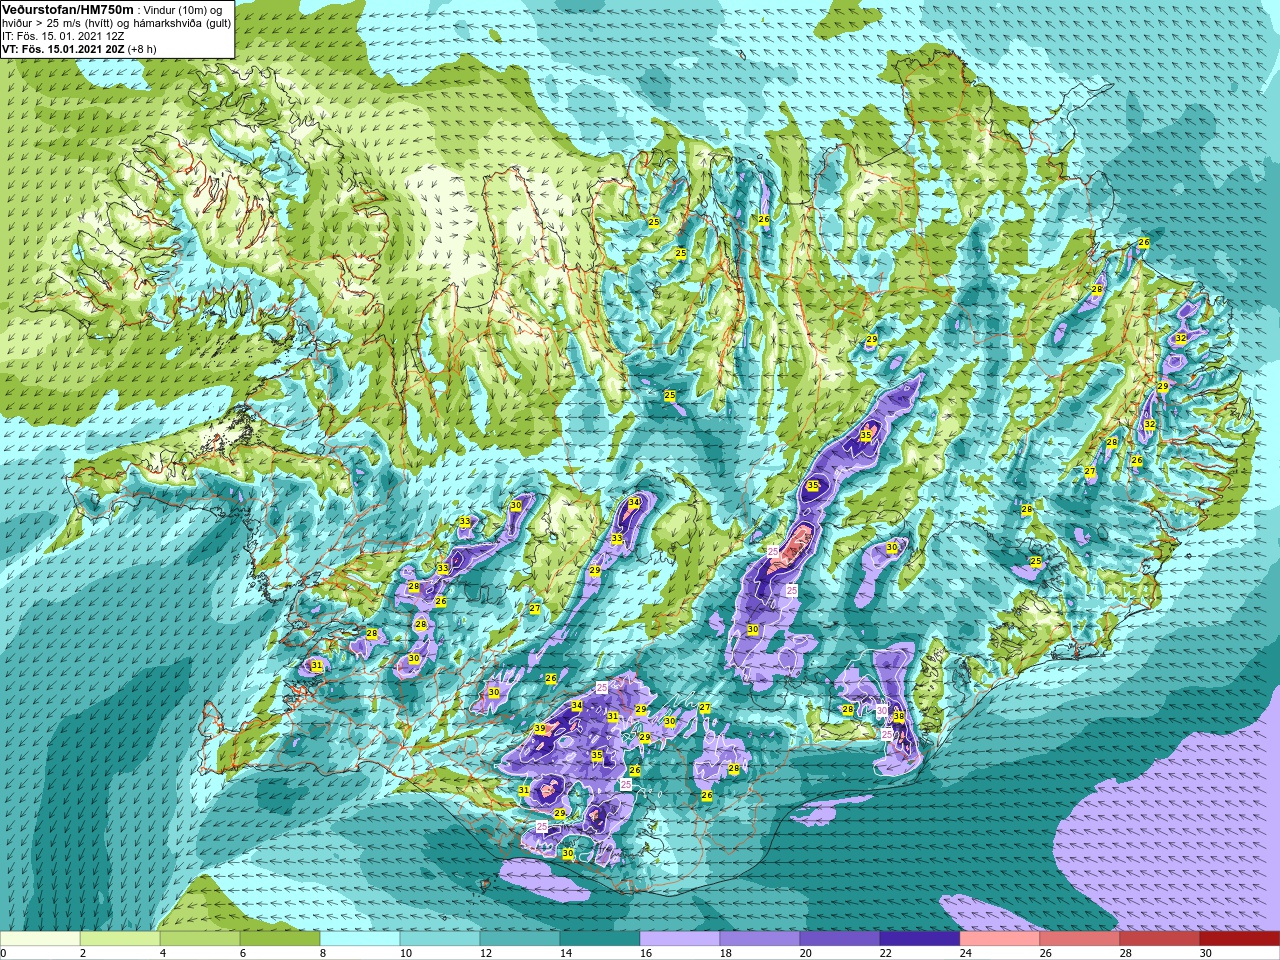Click the 'VT: Fös. 15.01.2021 20Z' valid time
Viewport: 1280px width, 960px height.
click(63, 49)
